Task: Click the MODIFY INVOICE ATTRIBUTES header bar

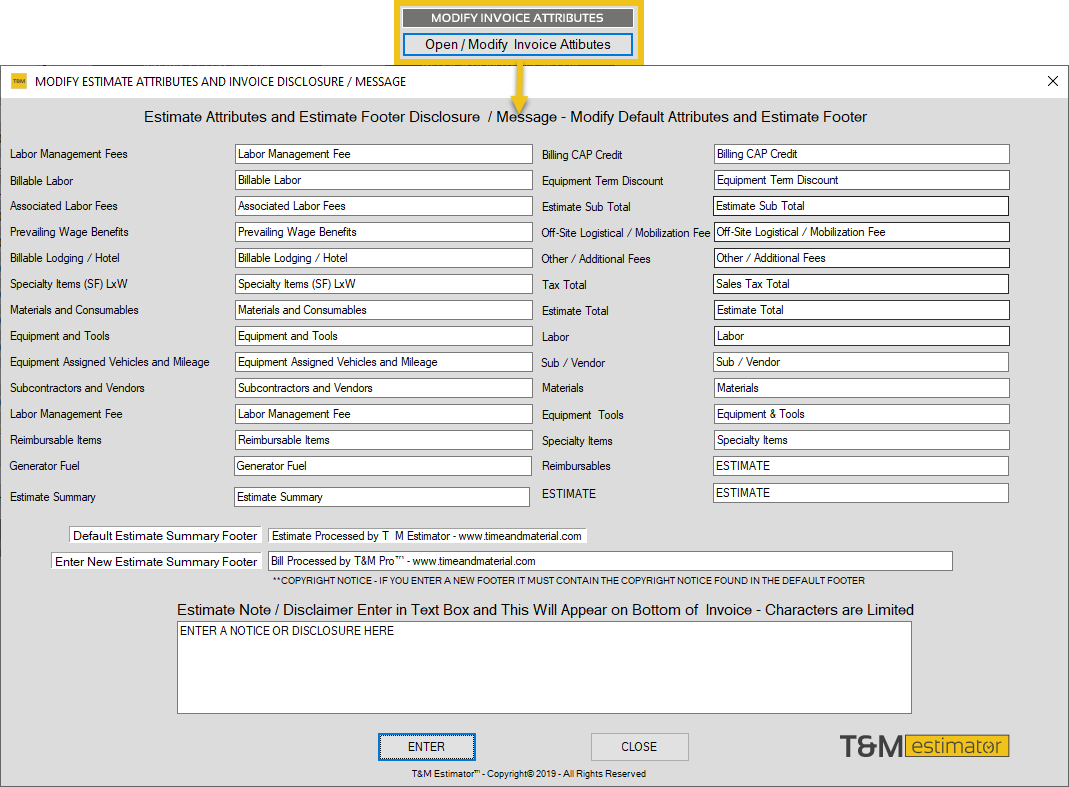Action: (x=517, y=18)
